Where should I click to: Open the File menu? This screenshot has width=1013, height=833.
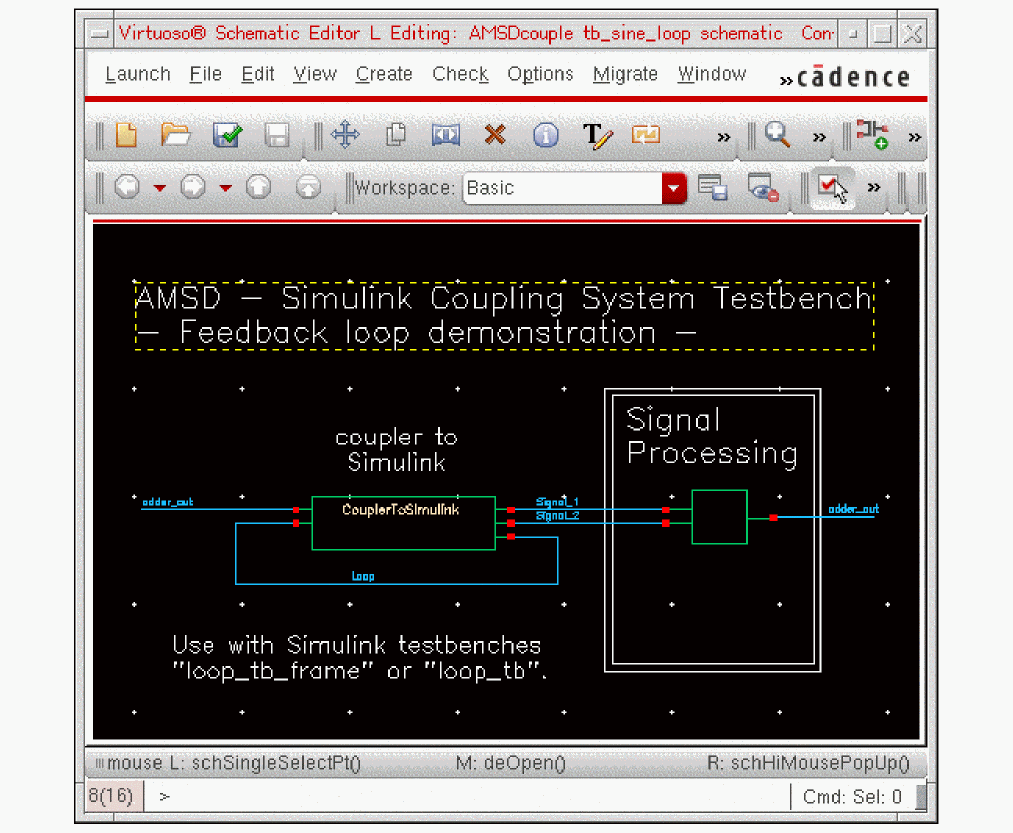[x=205, y=74]
